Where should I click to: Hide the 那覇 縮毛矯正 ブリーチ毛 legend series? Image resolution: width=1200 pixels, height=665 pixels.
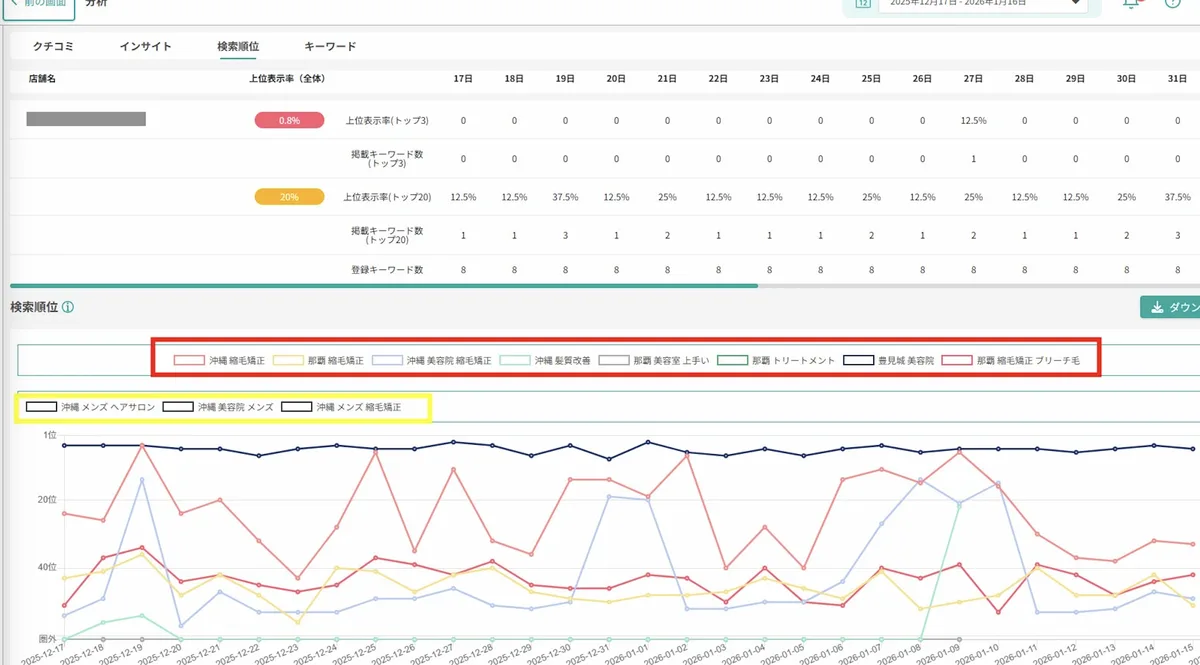point(1012,359)
